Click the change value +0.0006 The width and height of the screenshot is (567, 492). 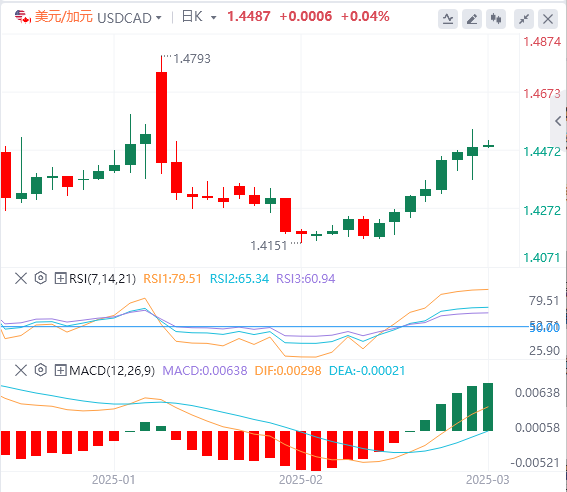point(306,16)
